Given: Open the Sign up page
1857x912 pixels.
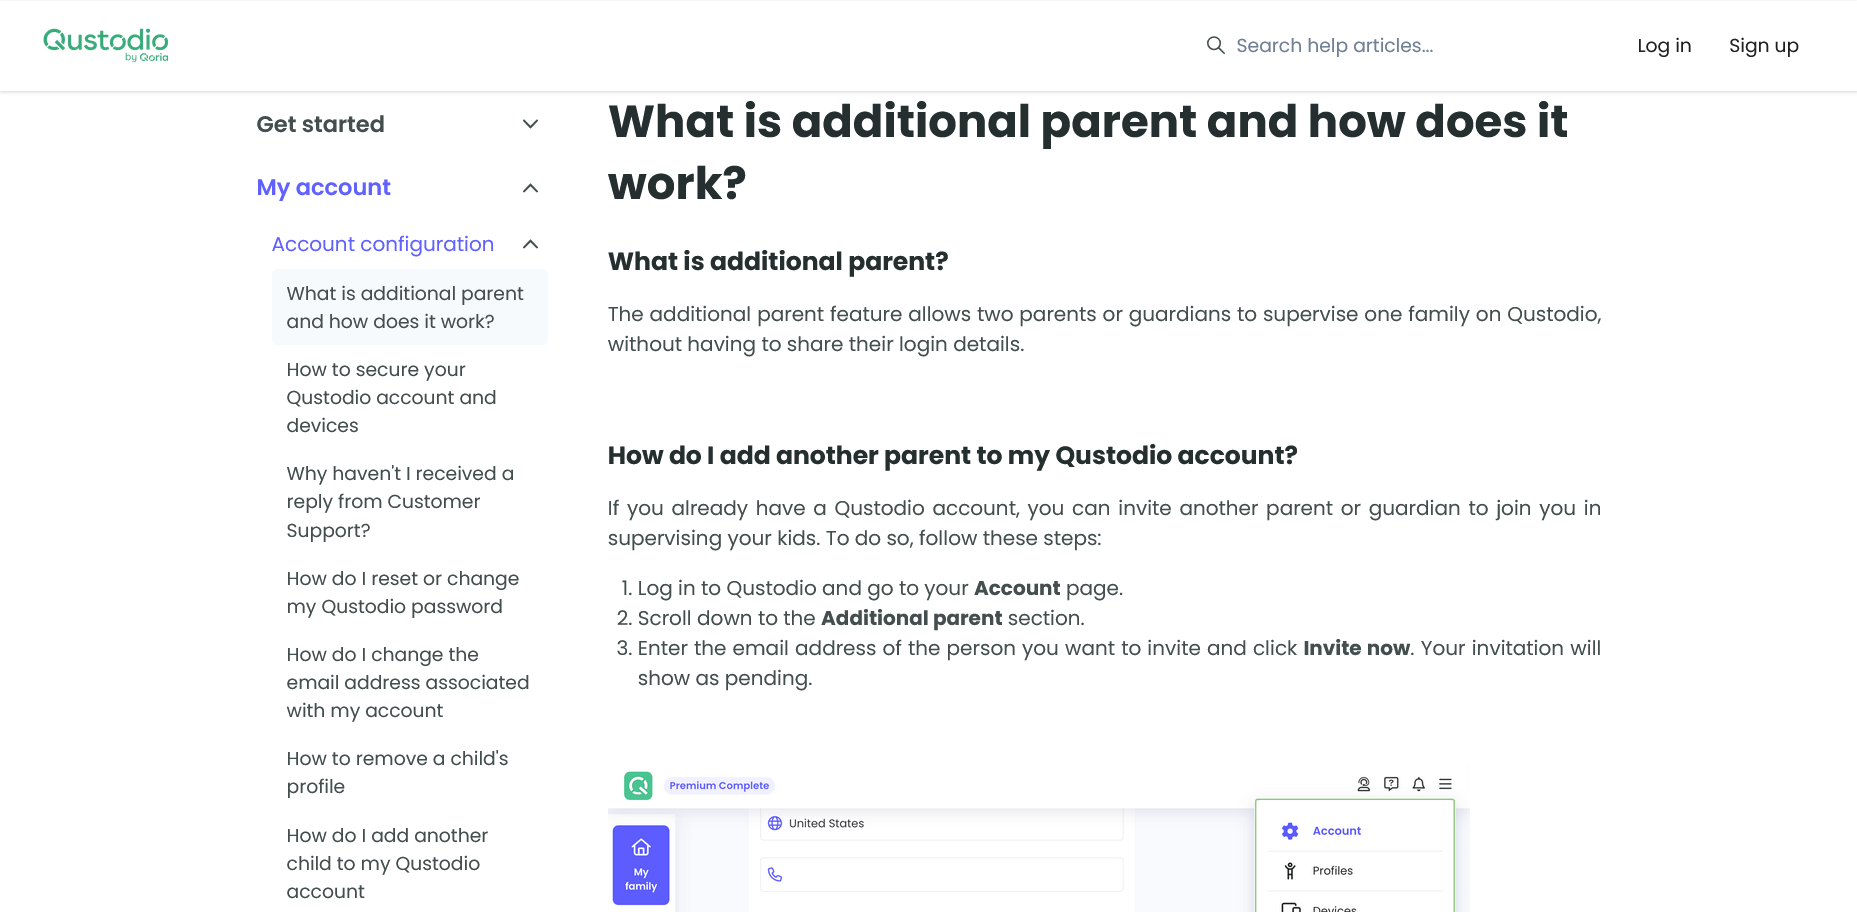Looking at the screenshot, I should [x=1764, y=45].
